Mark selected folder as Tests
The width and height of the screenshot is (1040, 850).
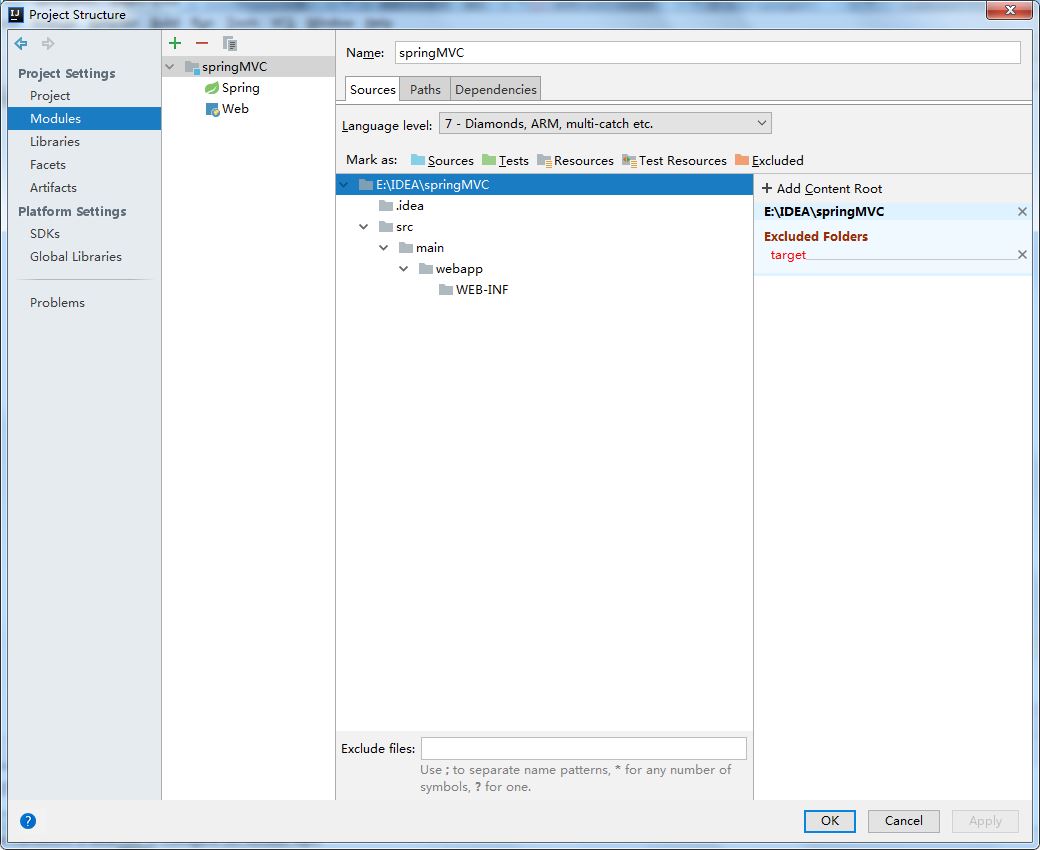click(505, 160)
